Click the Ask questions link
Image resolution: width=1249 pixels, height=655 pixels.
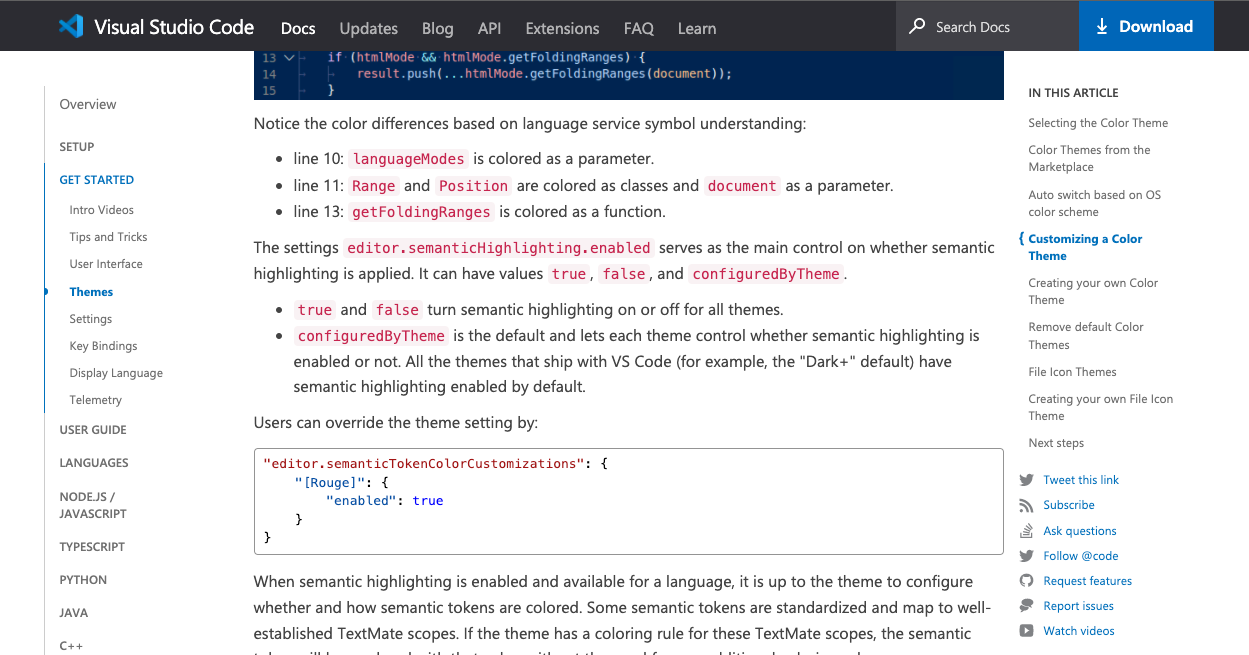1080,531
